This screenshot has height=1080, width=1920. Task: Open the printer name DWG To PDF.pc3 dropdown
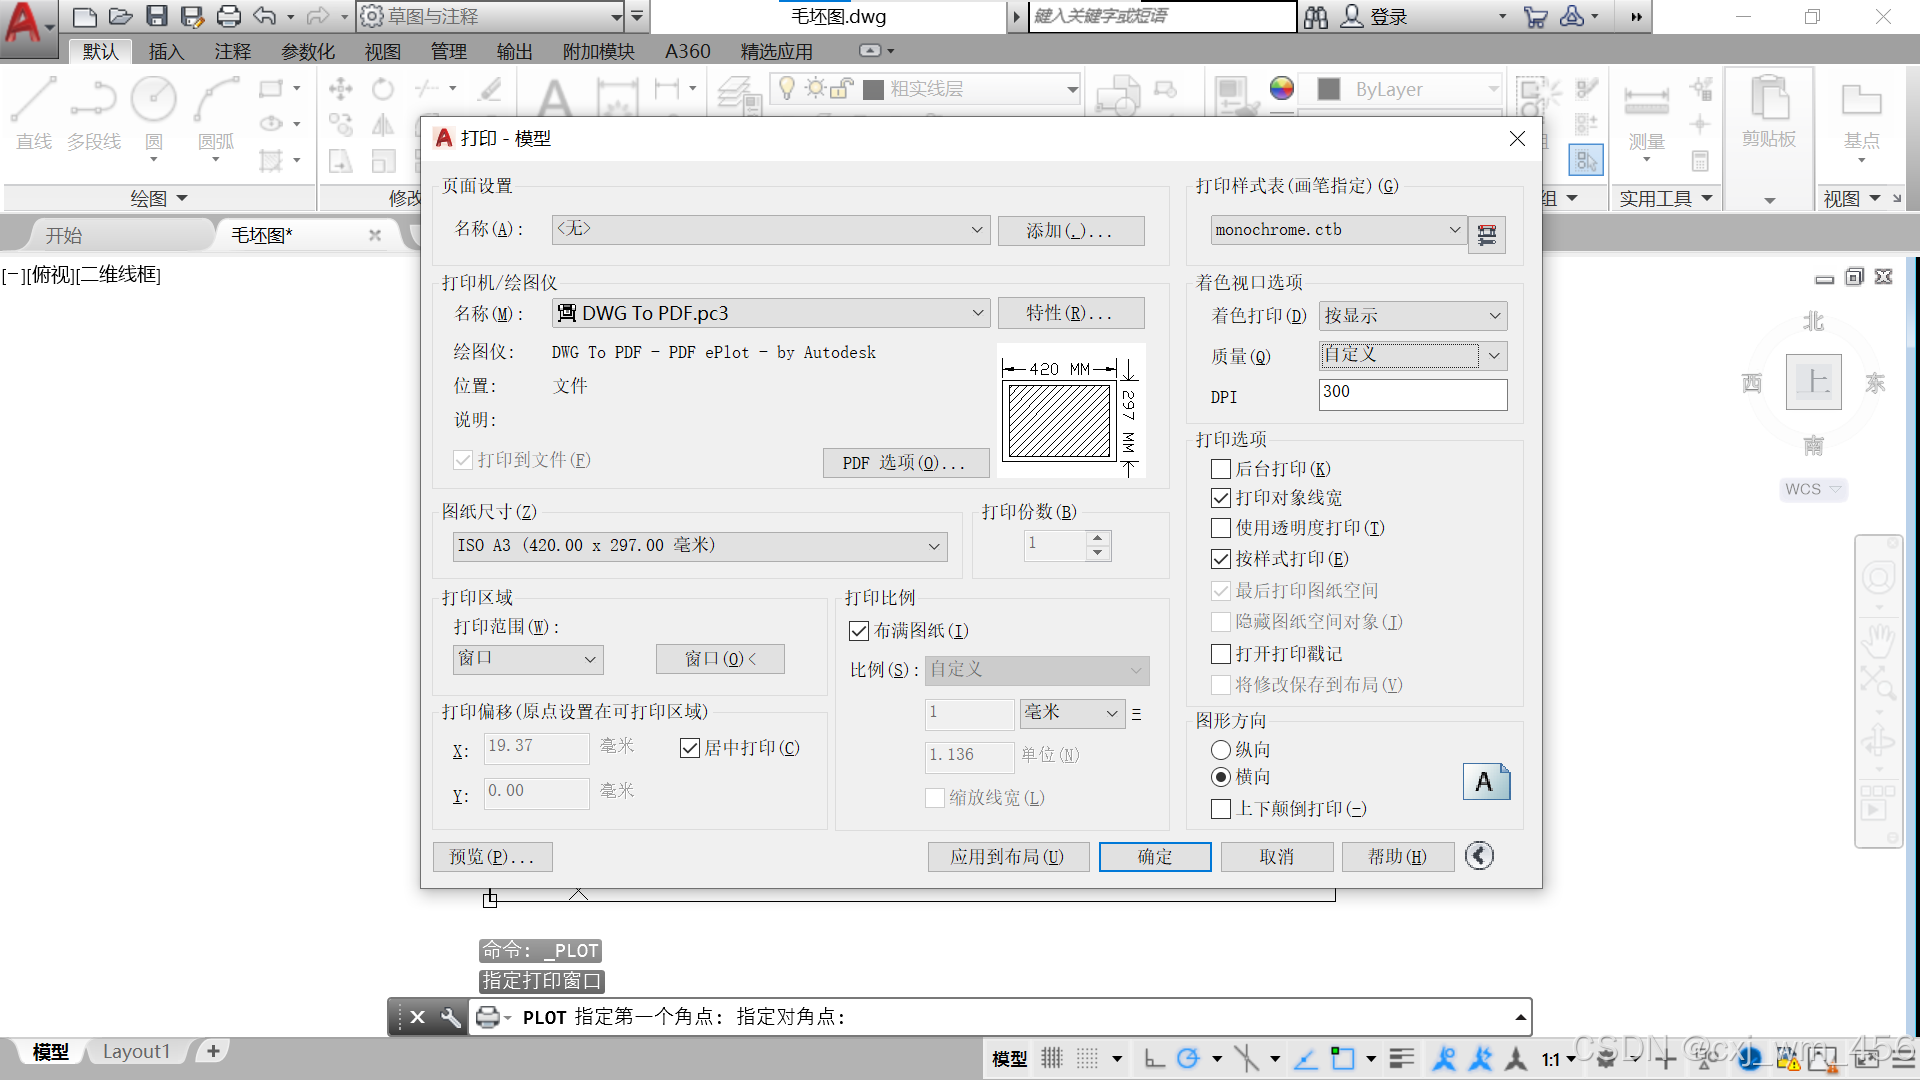tap(977, 313)
